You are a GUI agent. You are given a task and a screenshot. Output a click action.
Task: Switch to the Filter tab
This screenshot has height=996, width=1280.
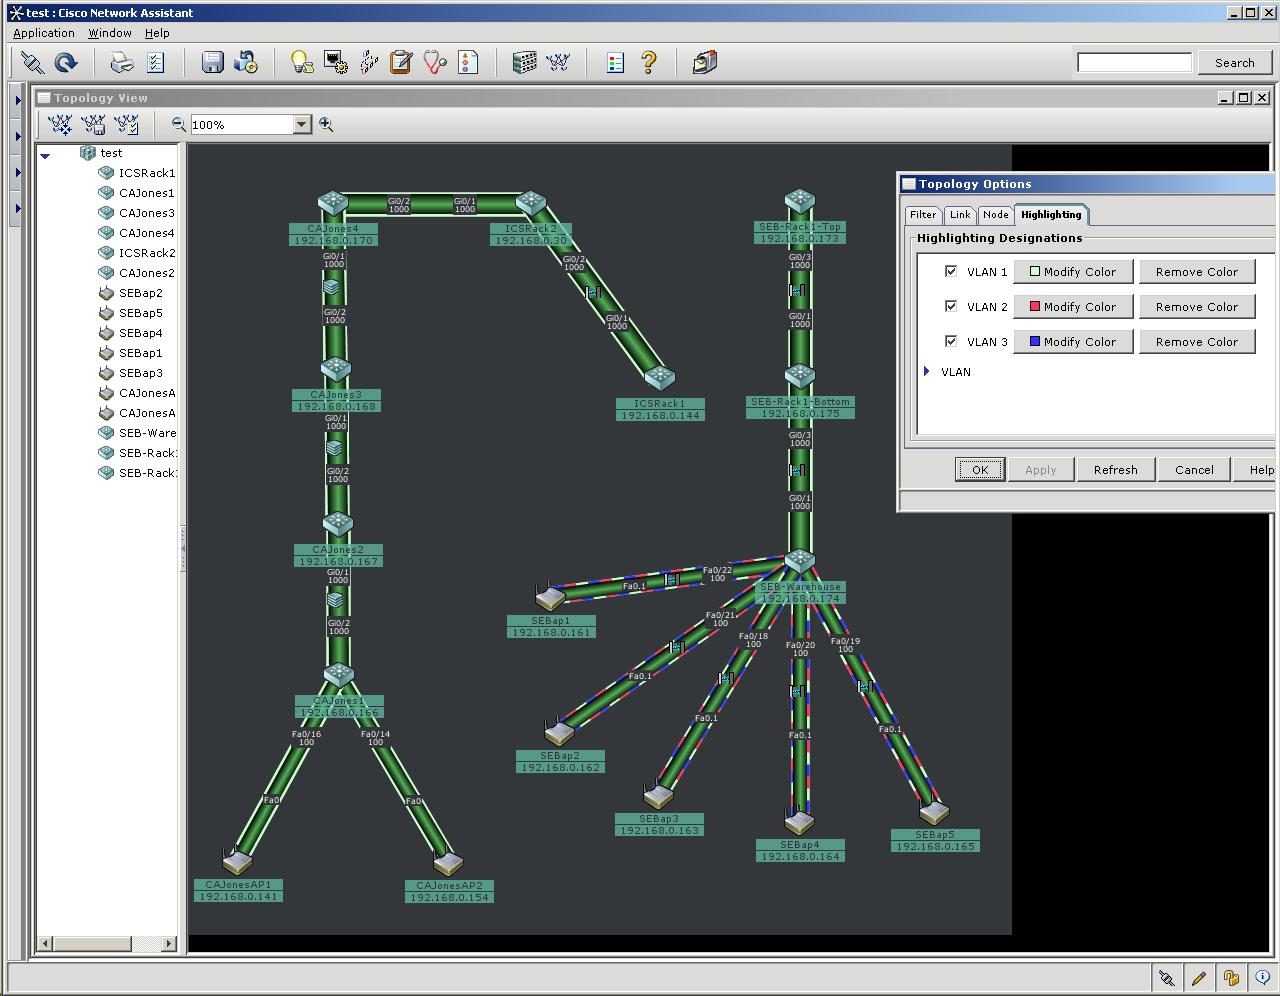point(923,215)
